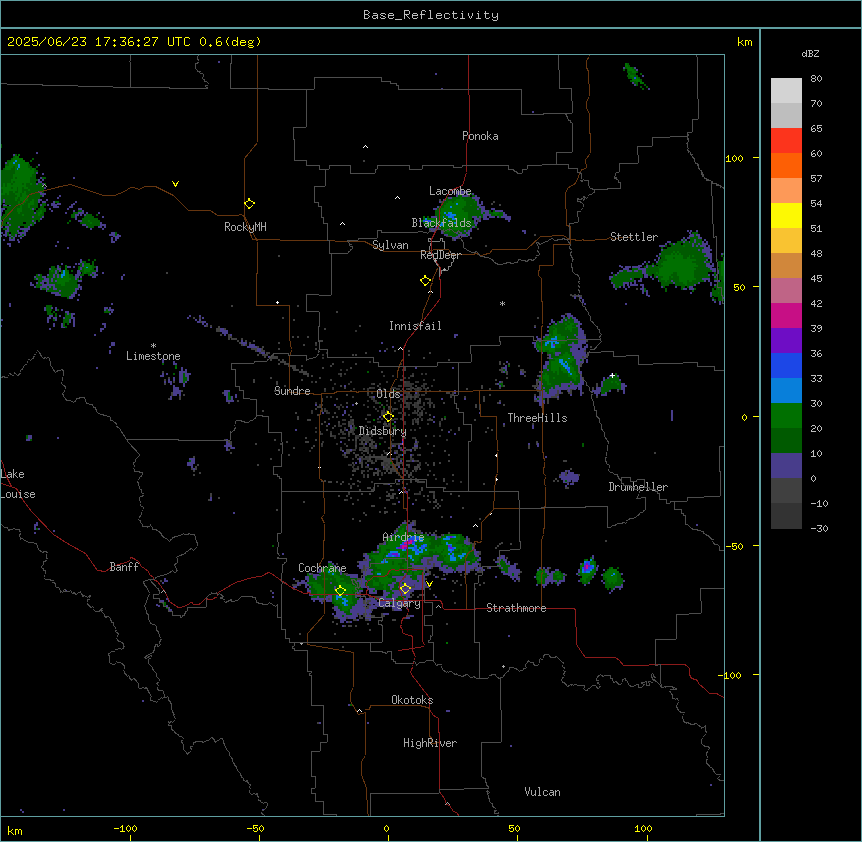Click the yellow v marker northwest of RockyMH
Screen dimensions: 862x842
pos(175,184)
